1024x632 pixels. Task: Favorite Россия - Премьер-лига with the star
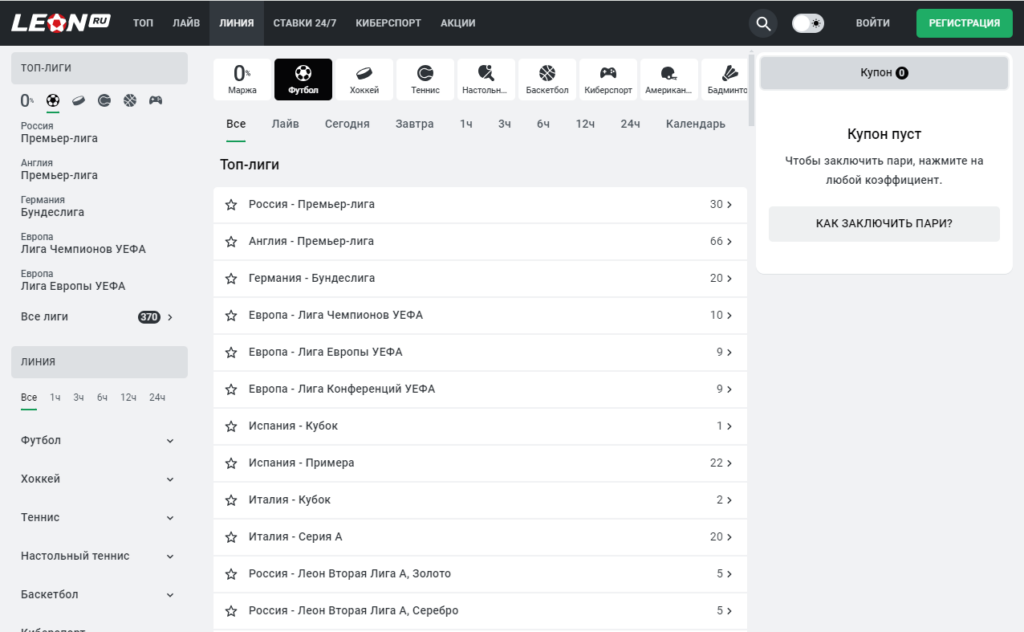coord(231,204)
